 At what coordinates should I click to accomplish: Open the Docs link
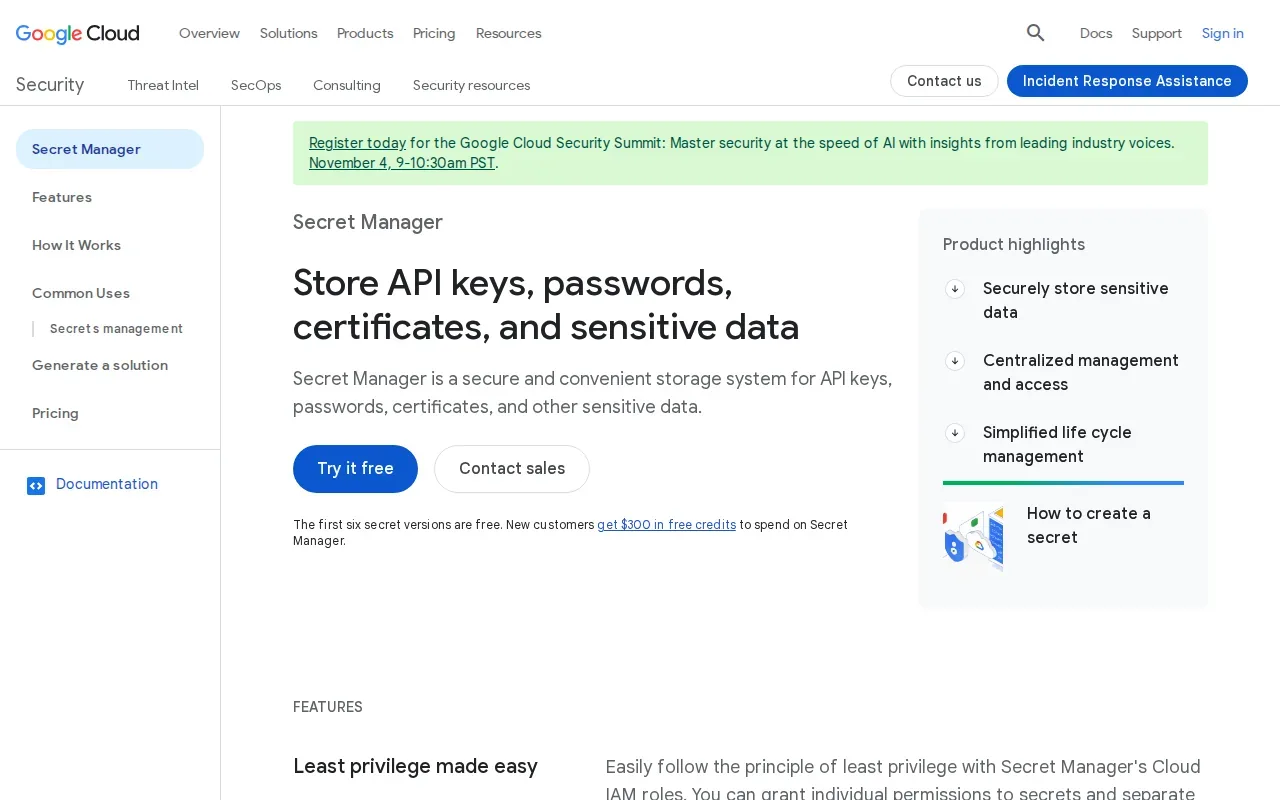tap(1096, 33)
